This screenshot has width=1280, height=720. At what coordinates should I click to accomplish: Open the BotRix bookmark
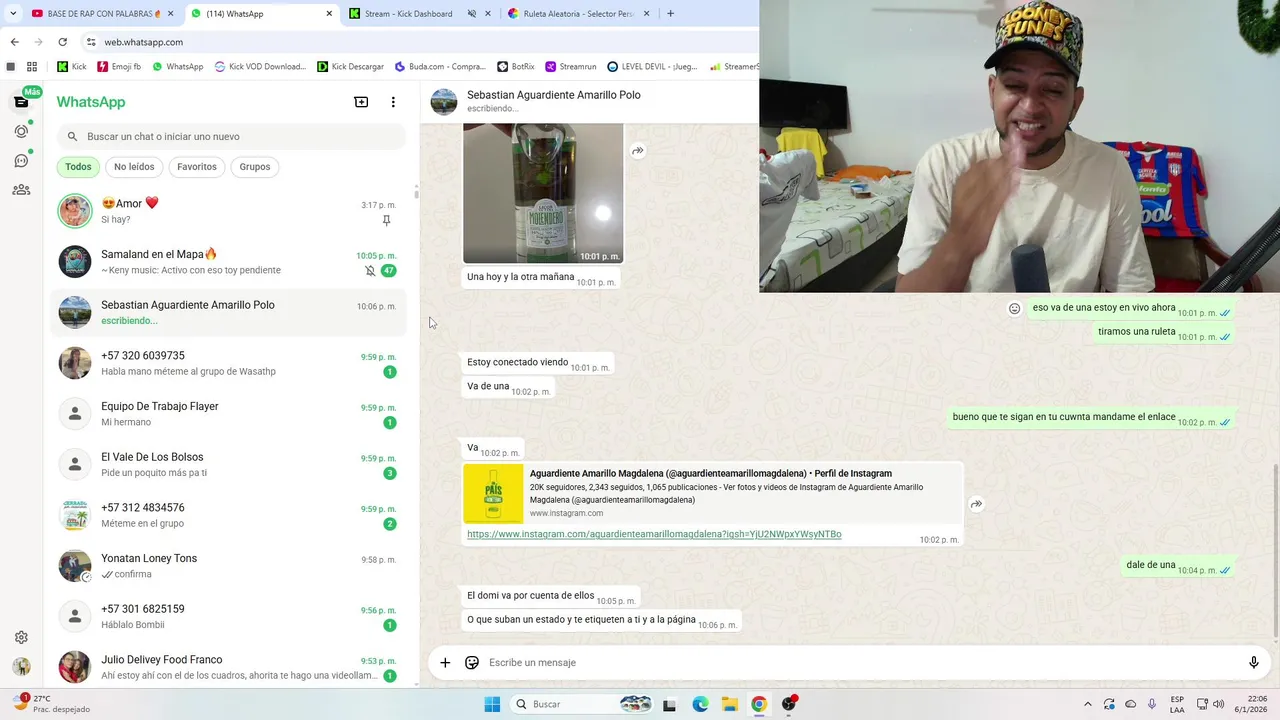click(516, 67)
